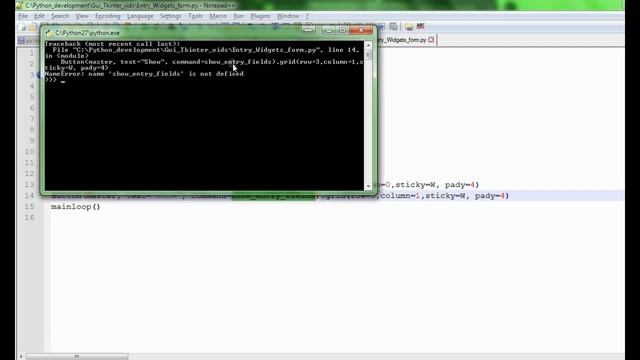640x360 pixels.
Task: Click the yellow folder toolbar icon
Action: [x=409, y=27]
